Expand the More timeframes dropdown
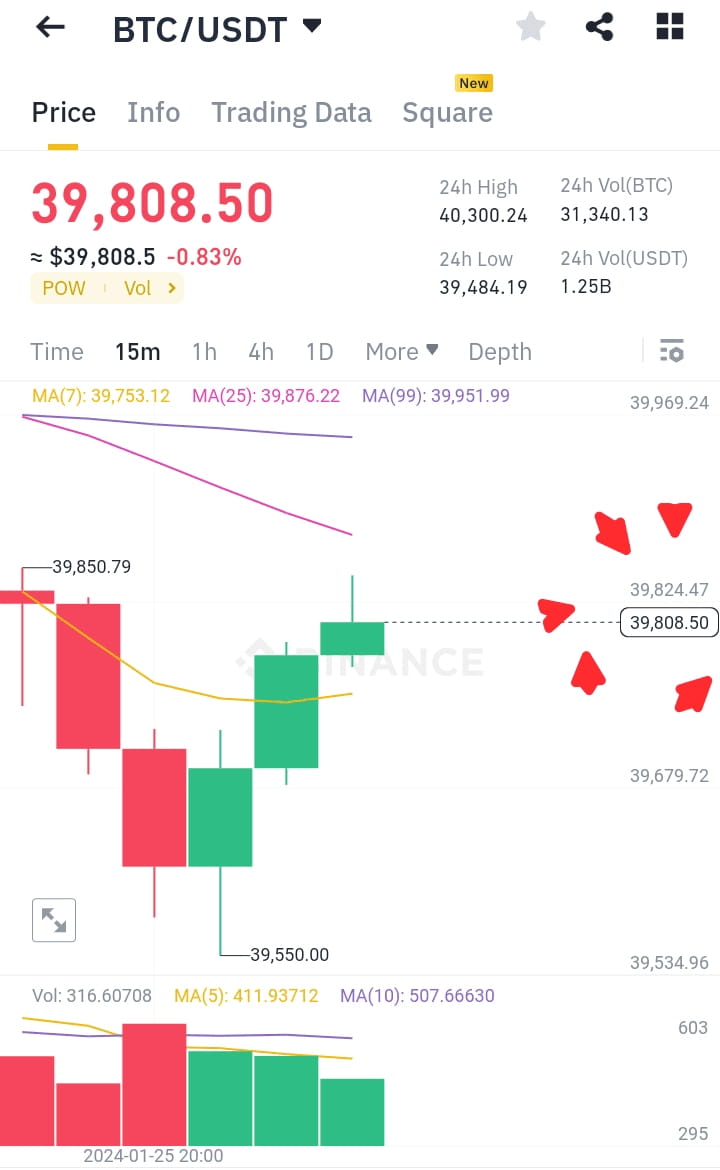 (401, 351)
